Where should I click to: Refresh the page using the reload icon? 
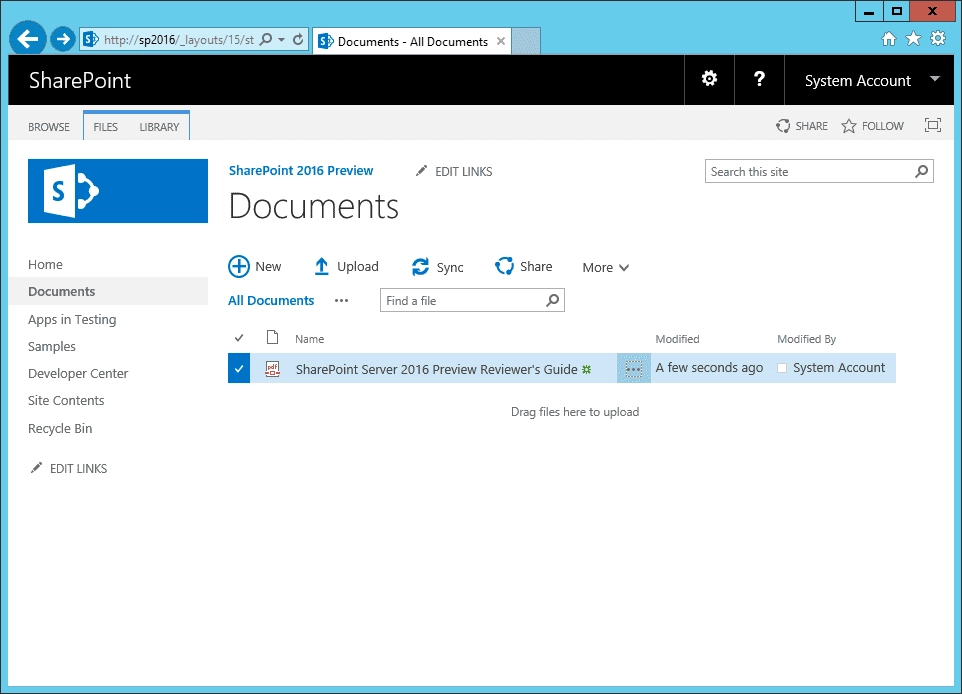click(x=298, y=40)
